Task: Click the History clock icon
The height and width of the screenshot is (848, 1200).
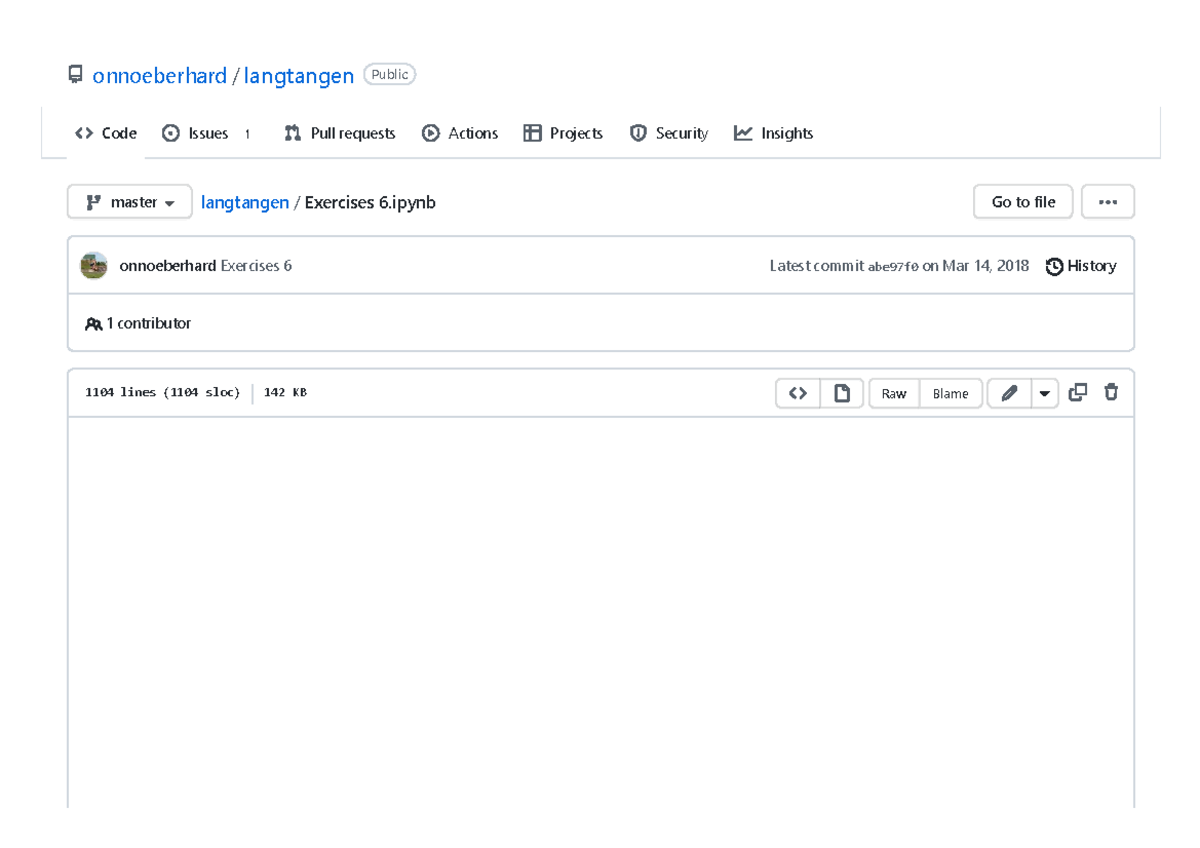Action: point(1054,266)
